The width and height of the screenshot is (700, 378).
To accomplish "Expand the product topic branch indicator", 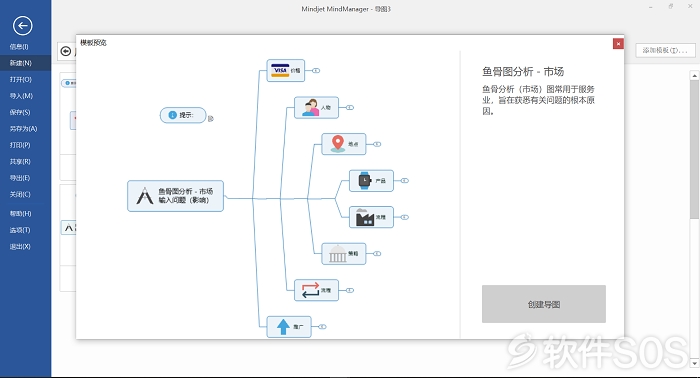I will click(404, 181).
